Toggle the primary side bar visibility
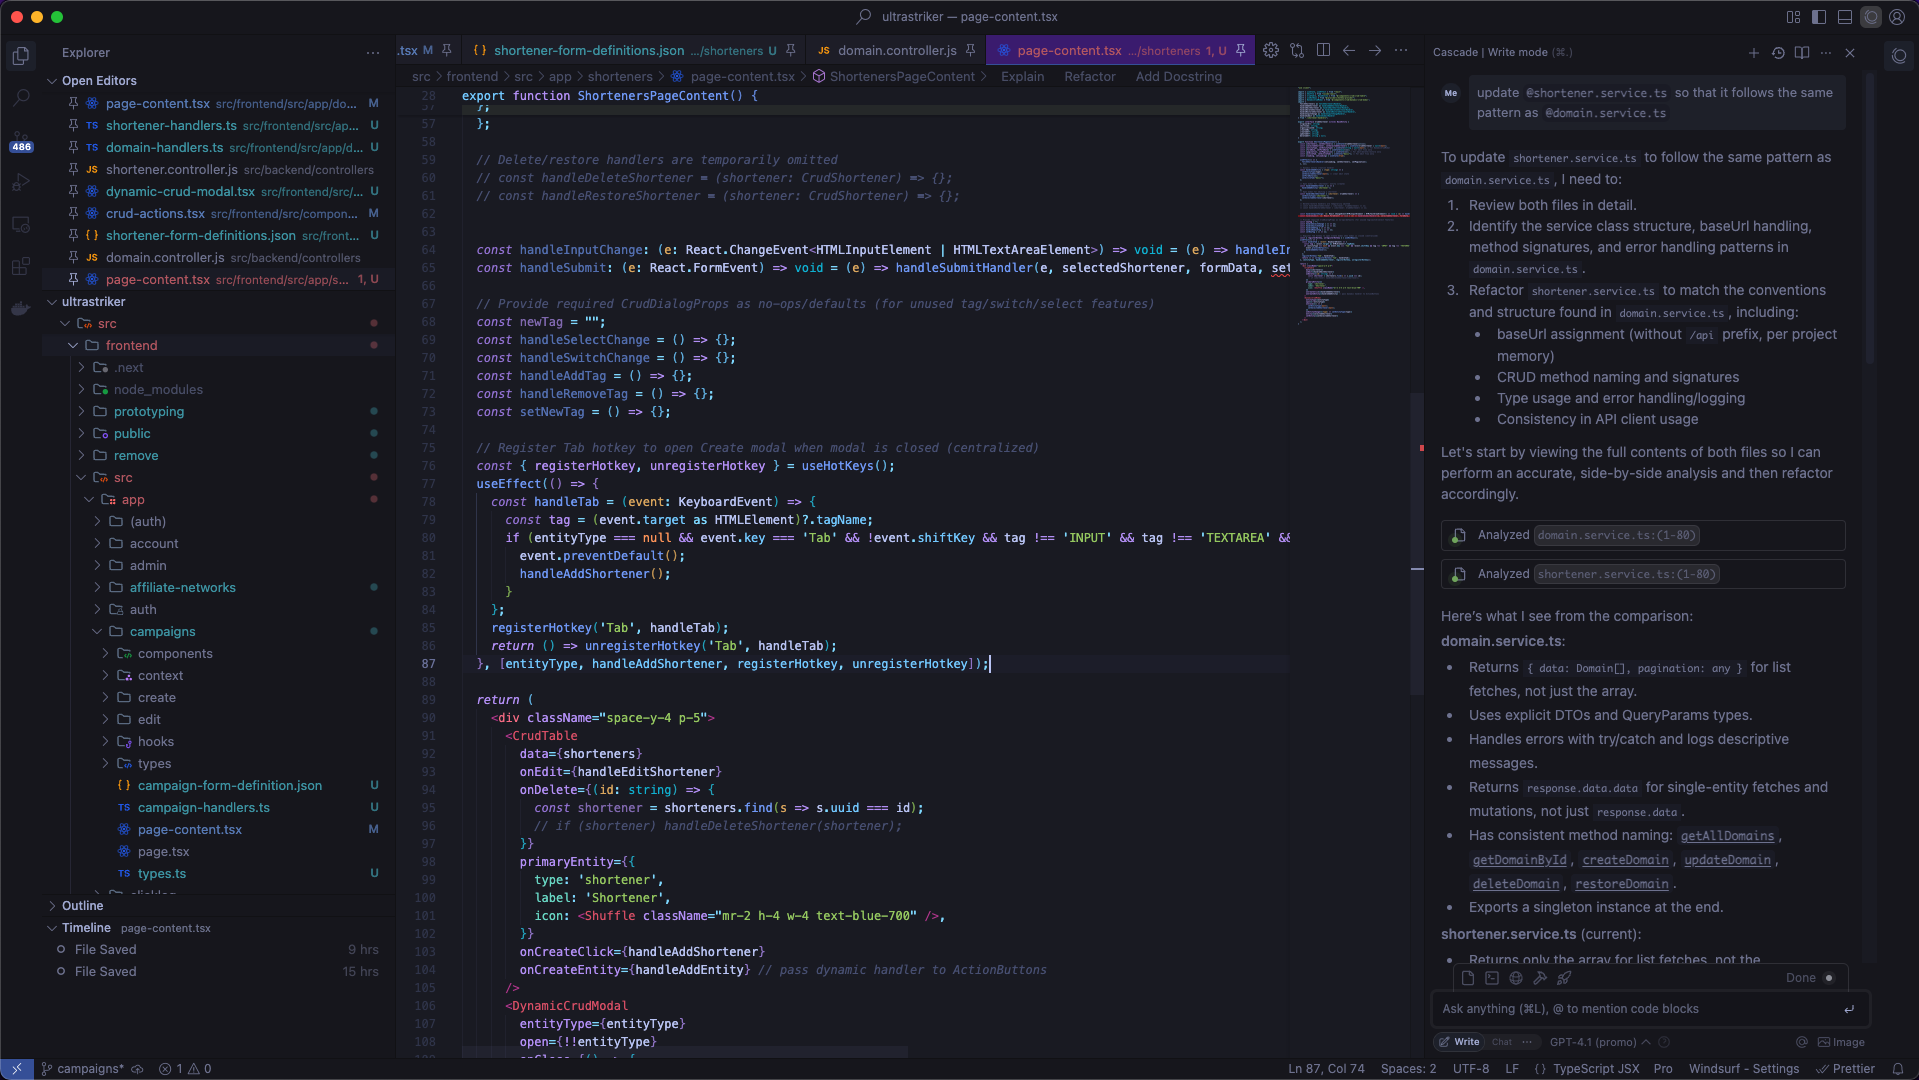The image size is (1919, 1080). tap(1819, 17)
